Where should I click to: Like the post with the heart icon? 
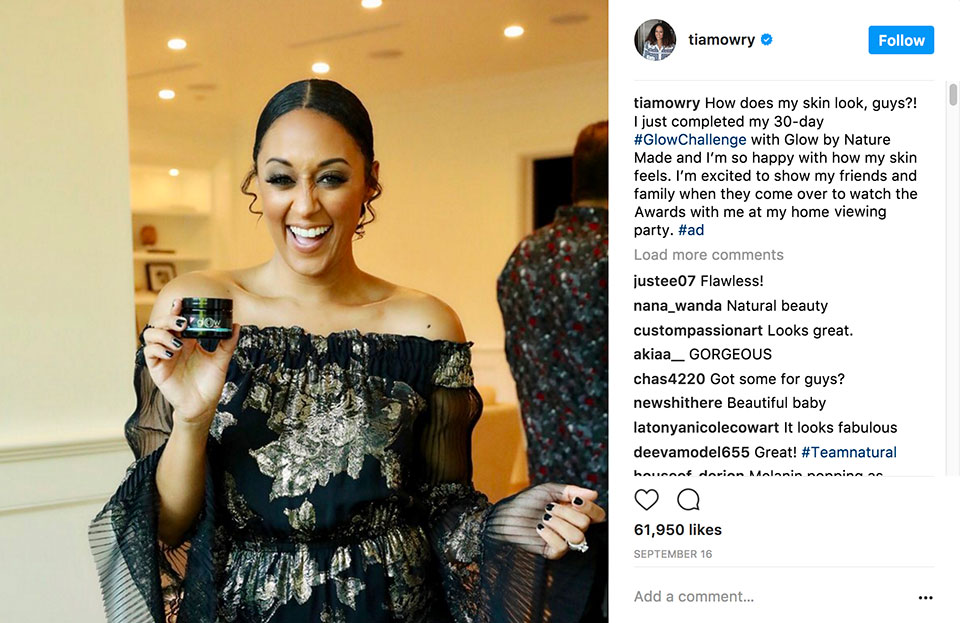coord(647,499)
